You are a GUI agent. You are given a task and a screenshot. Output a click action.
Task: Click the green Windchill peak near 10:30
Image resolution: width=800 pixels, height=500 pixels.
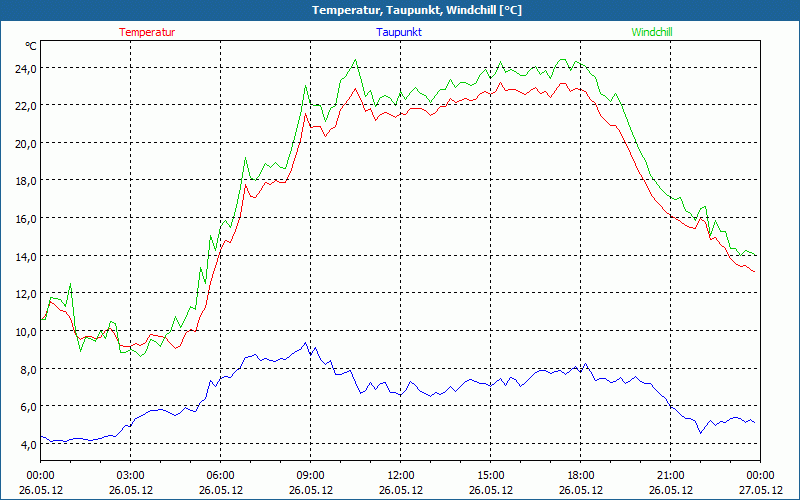click(355, 60)
